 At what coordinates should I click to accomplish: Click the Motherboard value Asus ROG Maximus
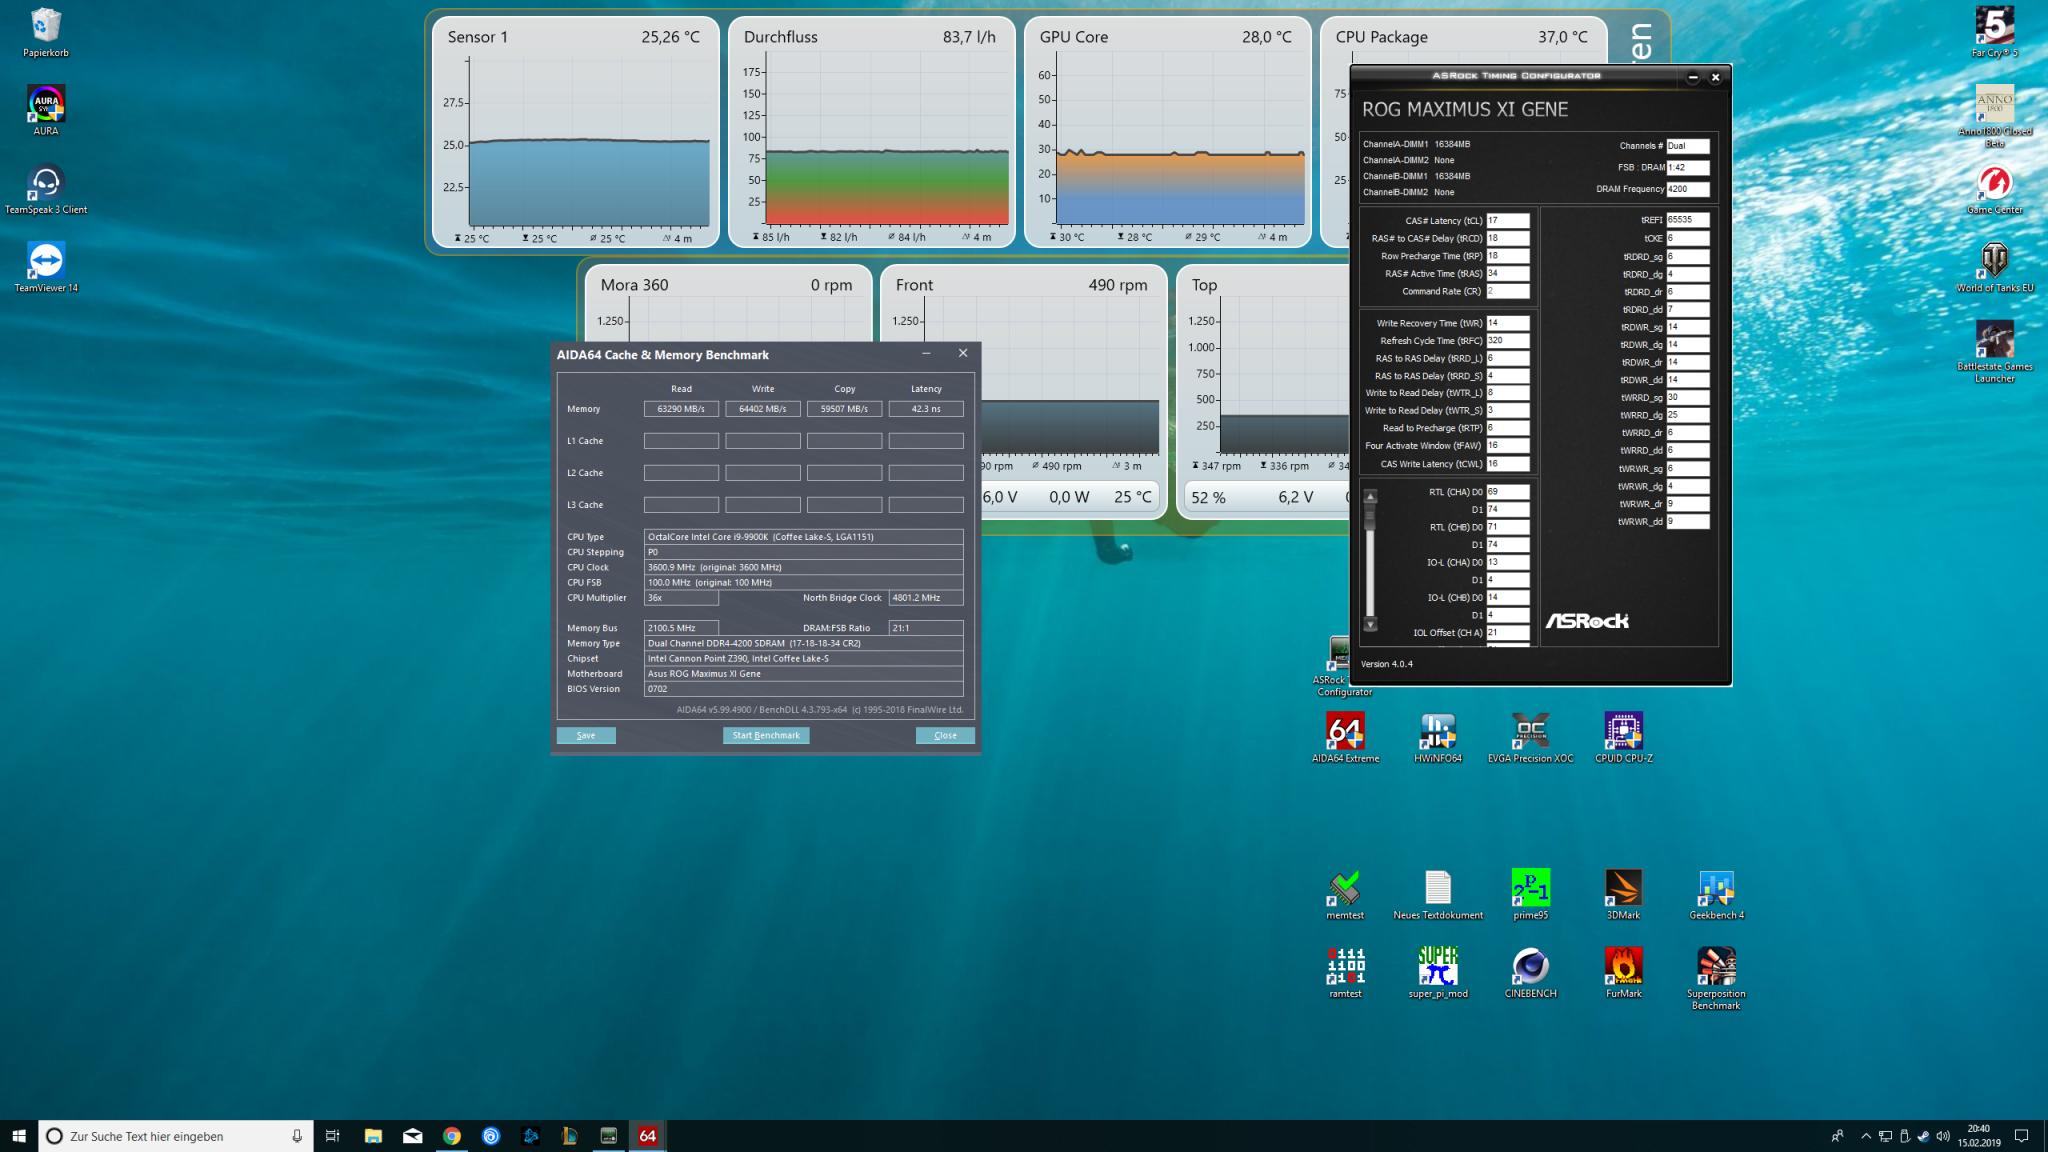coord(804,674)
